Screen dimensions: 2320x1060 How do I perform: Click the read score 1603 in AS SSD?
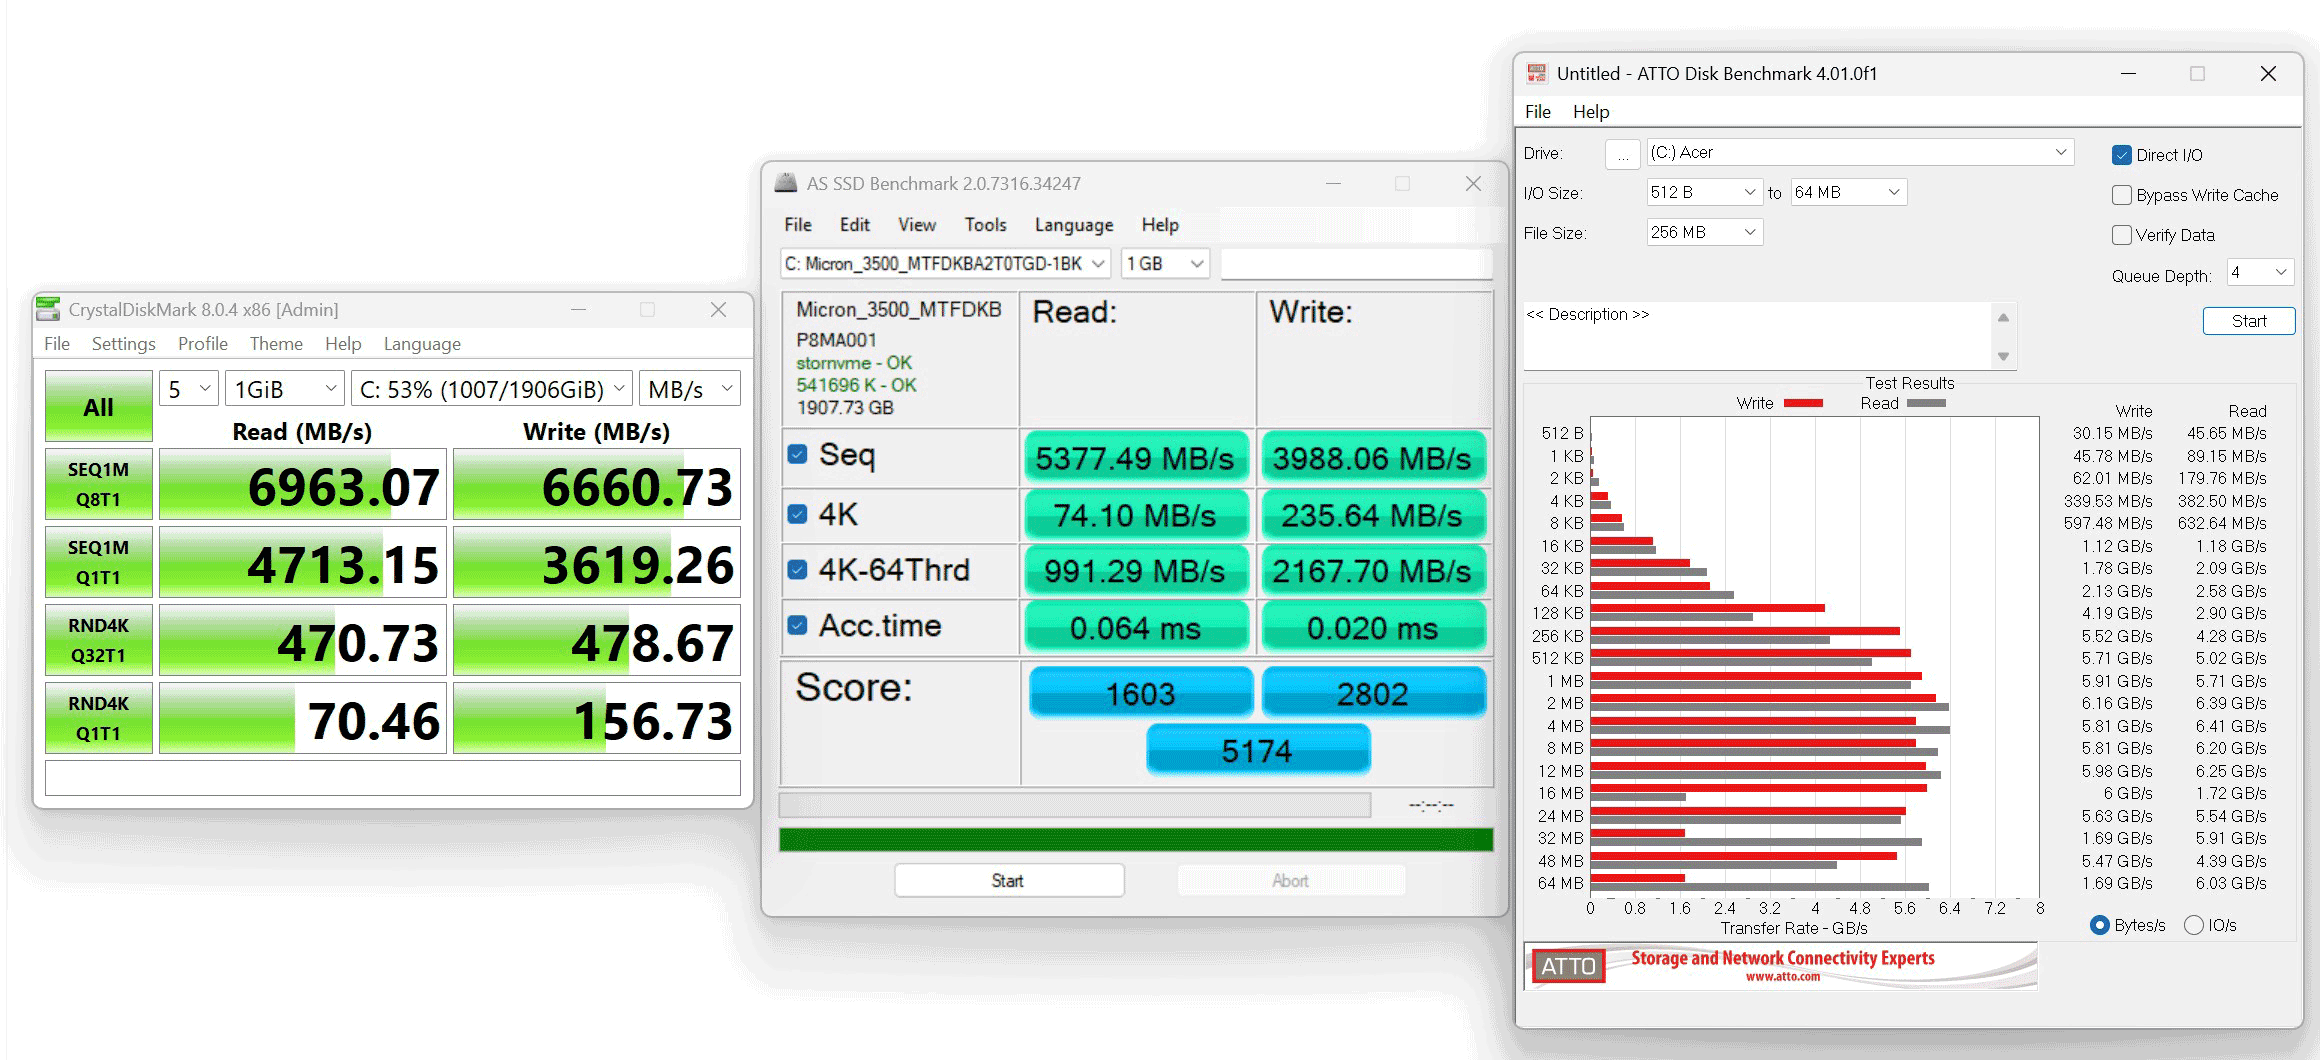pos(1140,692)
